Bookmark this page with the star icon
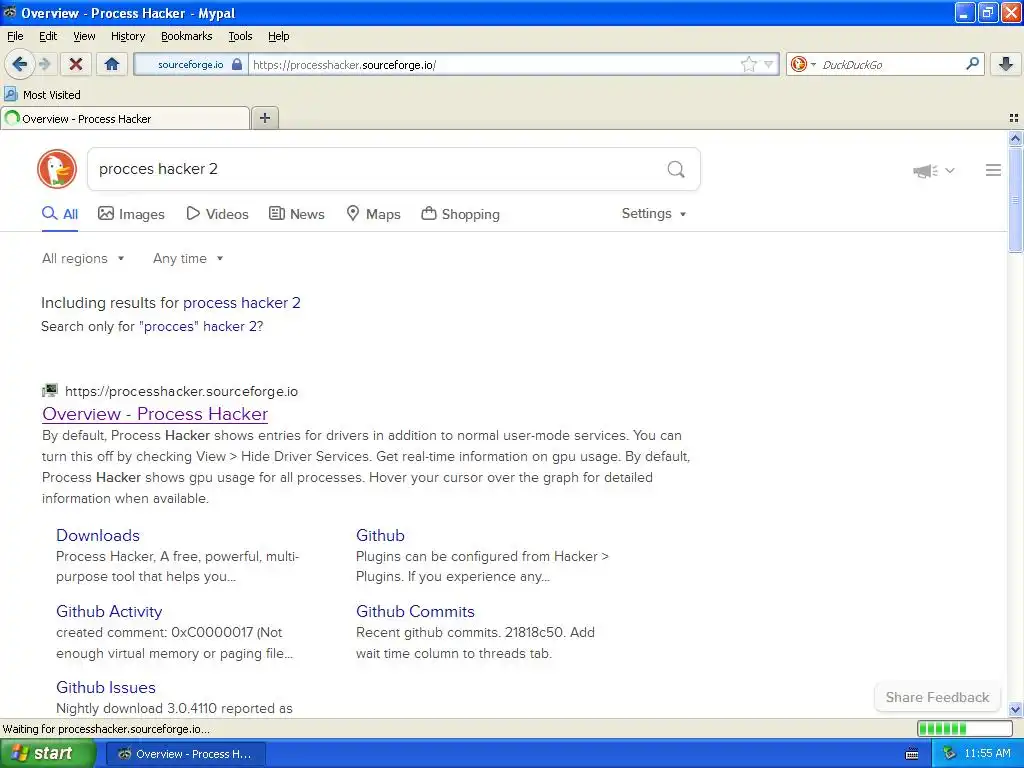The height and width of the screenshot is (768, 1024). pyautogui.click(x=748, y=64)
